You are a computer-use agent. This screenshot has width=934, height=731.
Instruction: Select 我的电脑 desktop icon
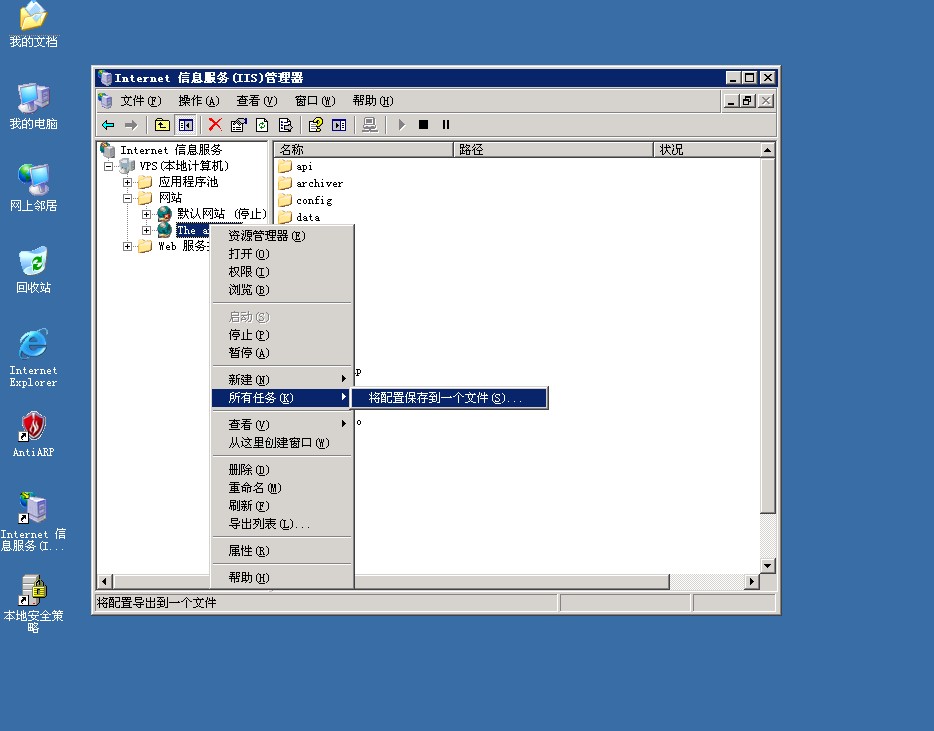click(33, 107)
